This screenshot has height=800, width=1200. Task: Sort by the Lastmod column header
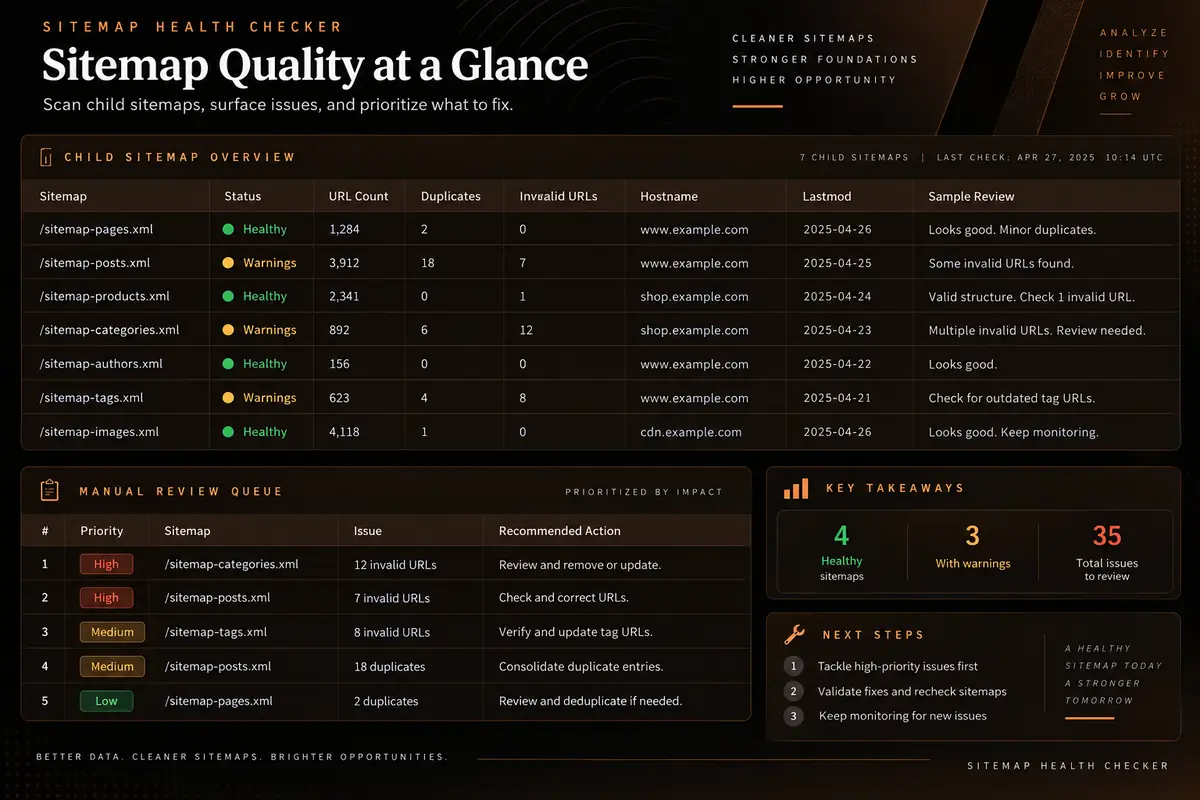[x=827, y=196]
